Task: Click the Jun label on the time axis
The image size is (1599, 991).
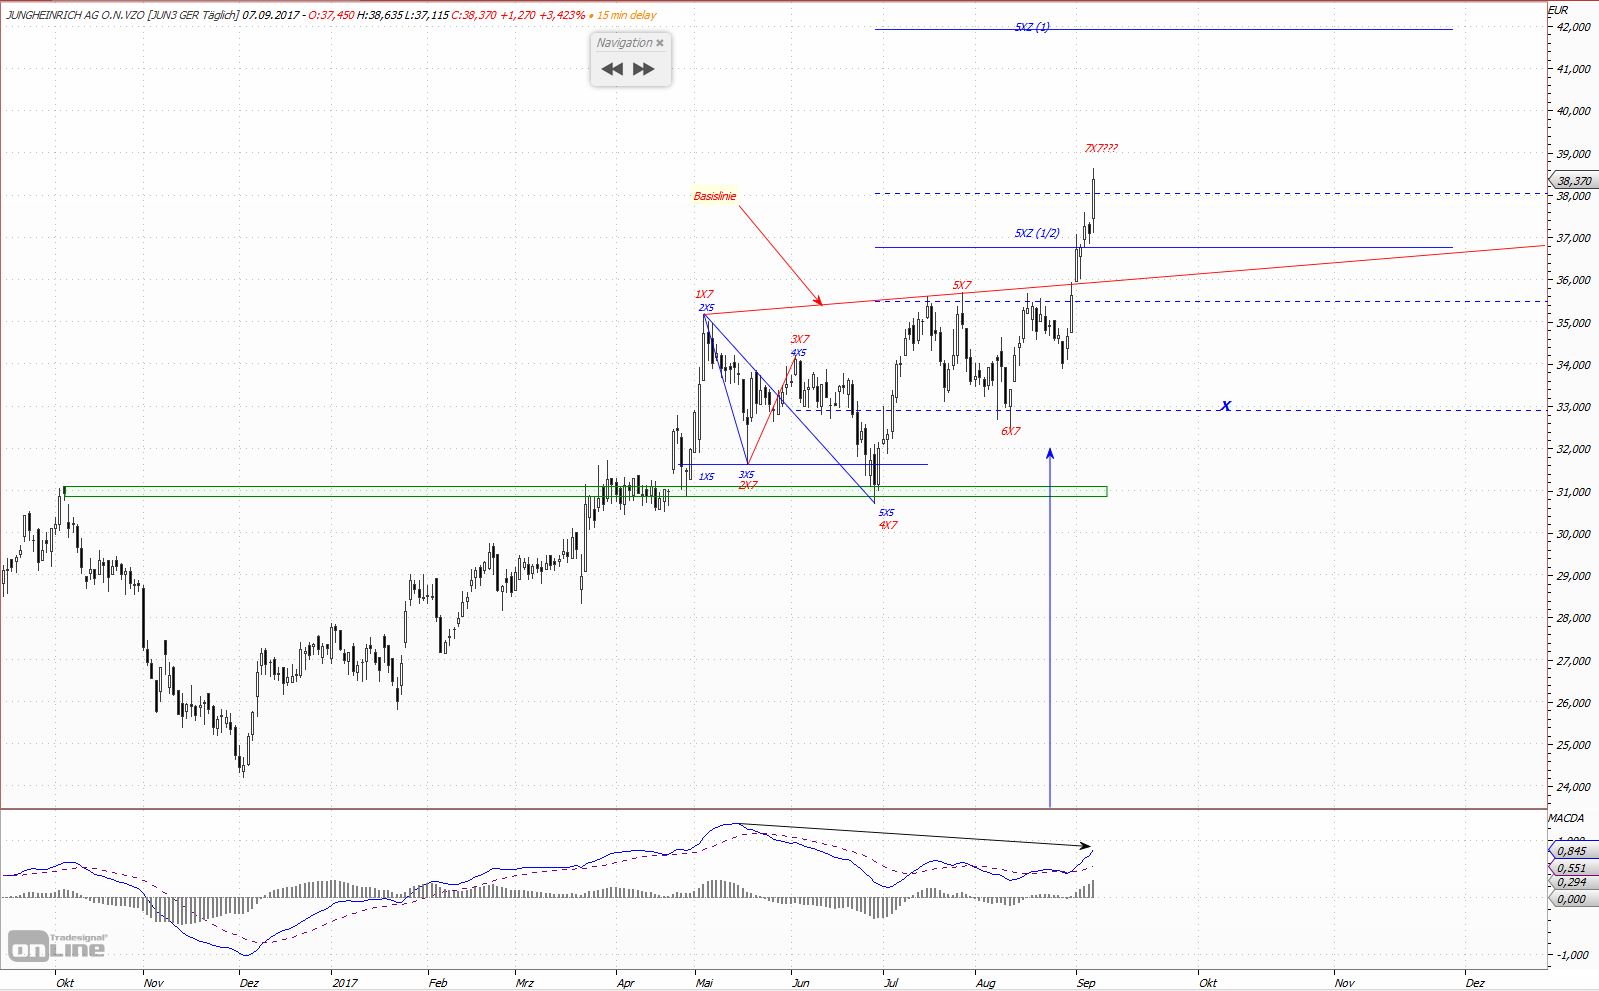Action: (x=801, y=983)
